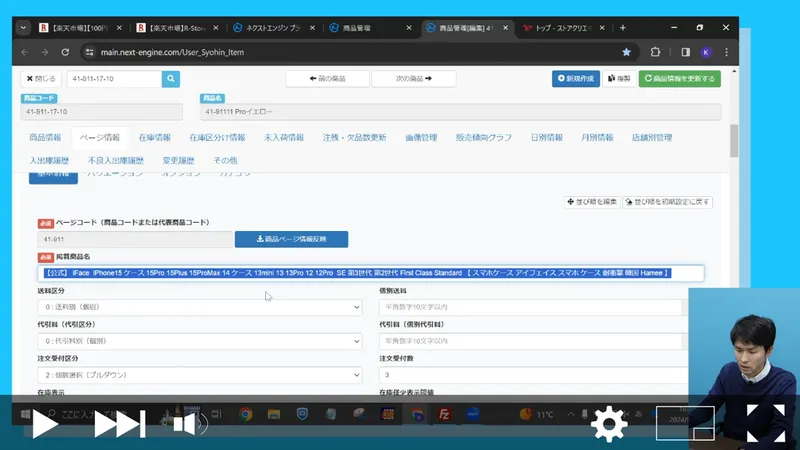Click browser forward arrow
The image size is (800, 450).
[x=45, y=52]
